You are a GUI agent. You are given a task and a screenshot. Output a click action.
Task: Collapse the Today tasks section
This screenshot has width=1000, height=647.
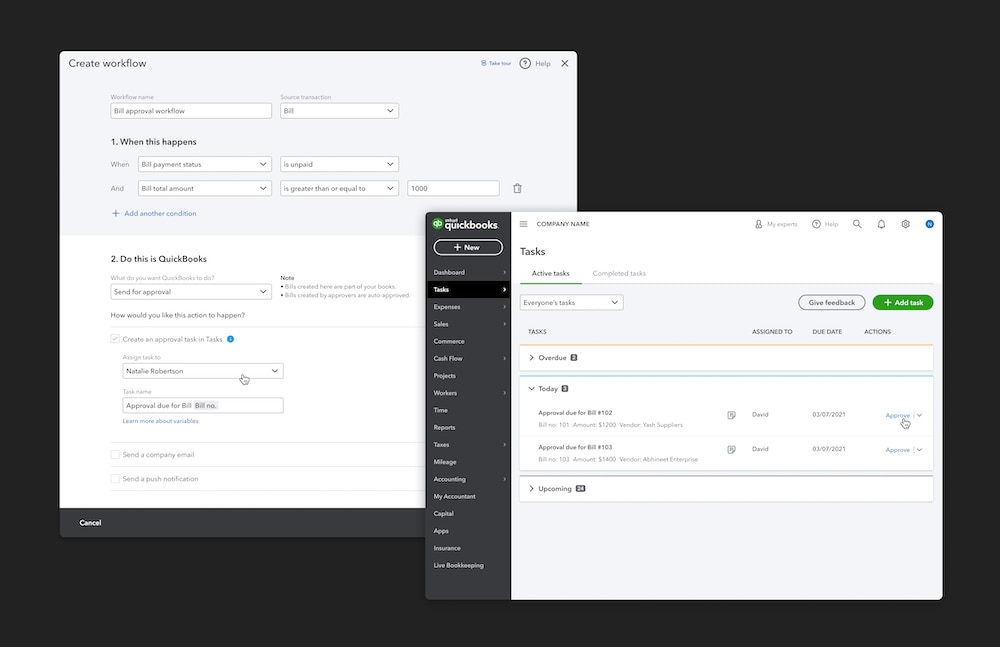click(531, 389)
